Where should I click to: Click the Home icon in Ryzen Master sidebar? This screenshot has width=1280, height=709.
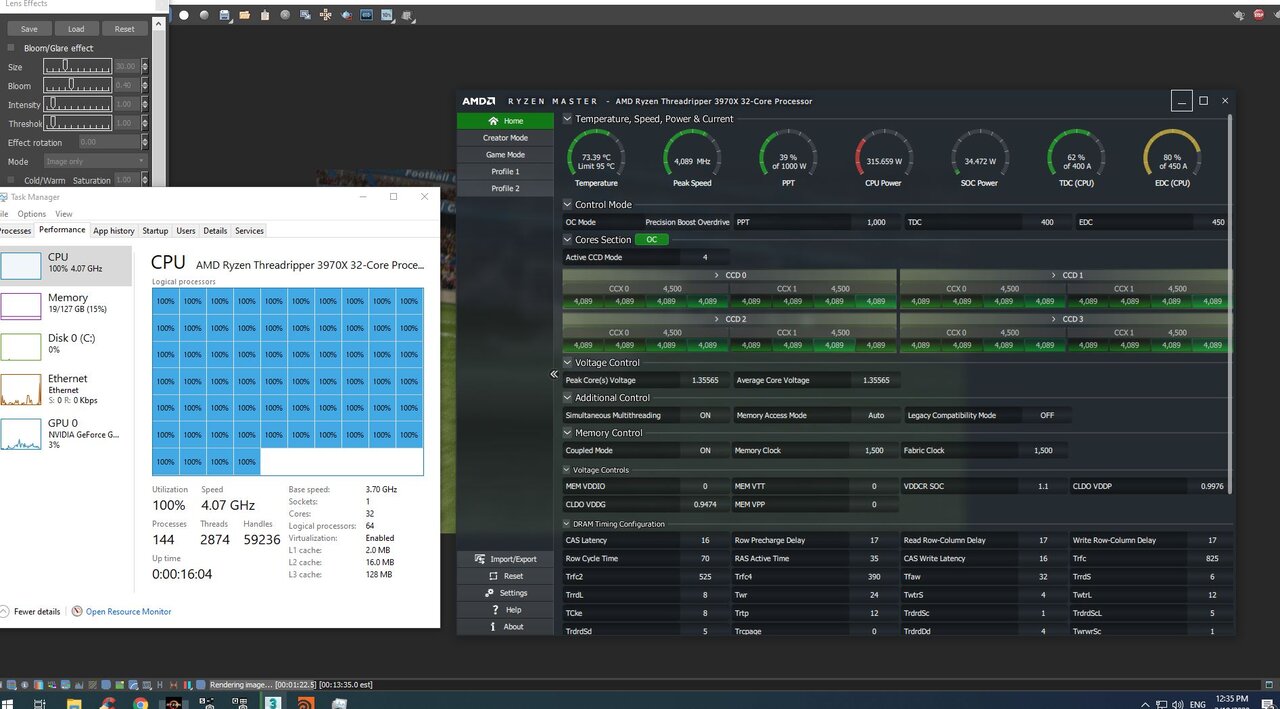[x=493, y=121]
